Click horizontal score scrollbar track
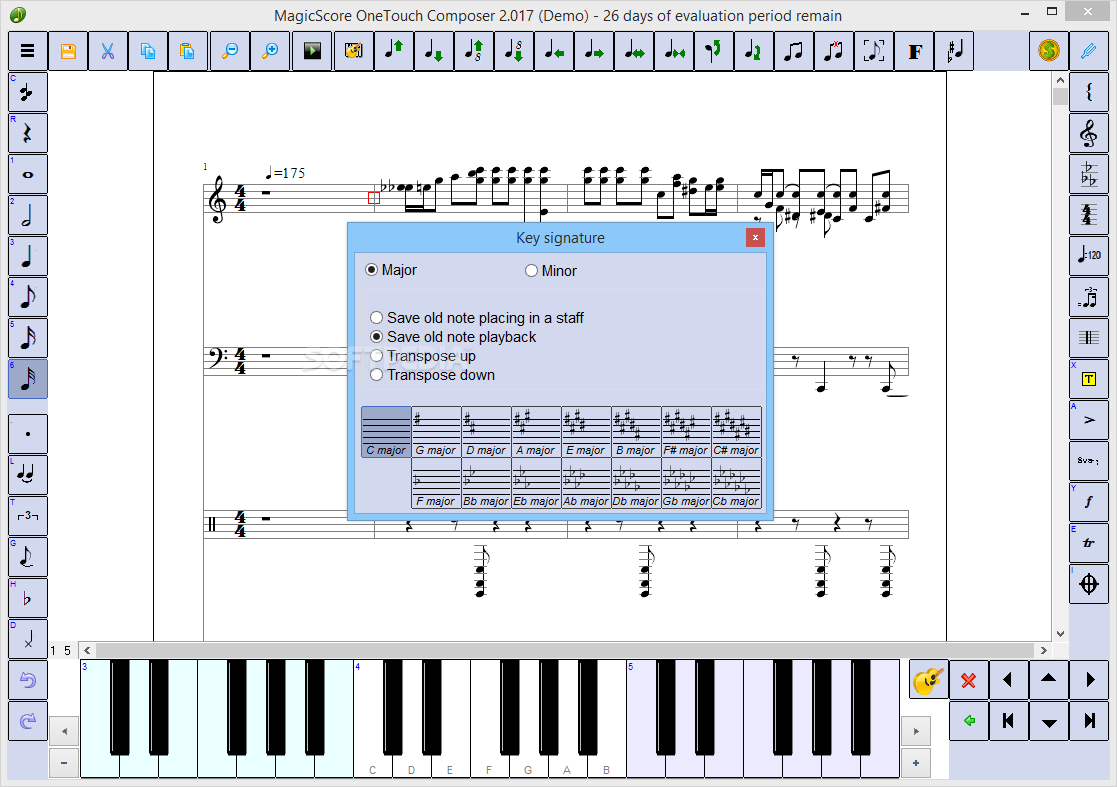 coord(565,650)
